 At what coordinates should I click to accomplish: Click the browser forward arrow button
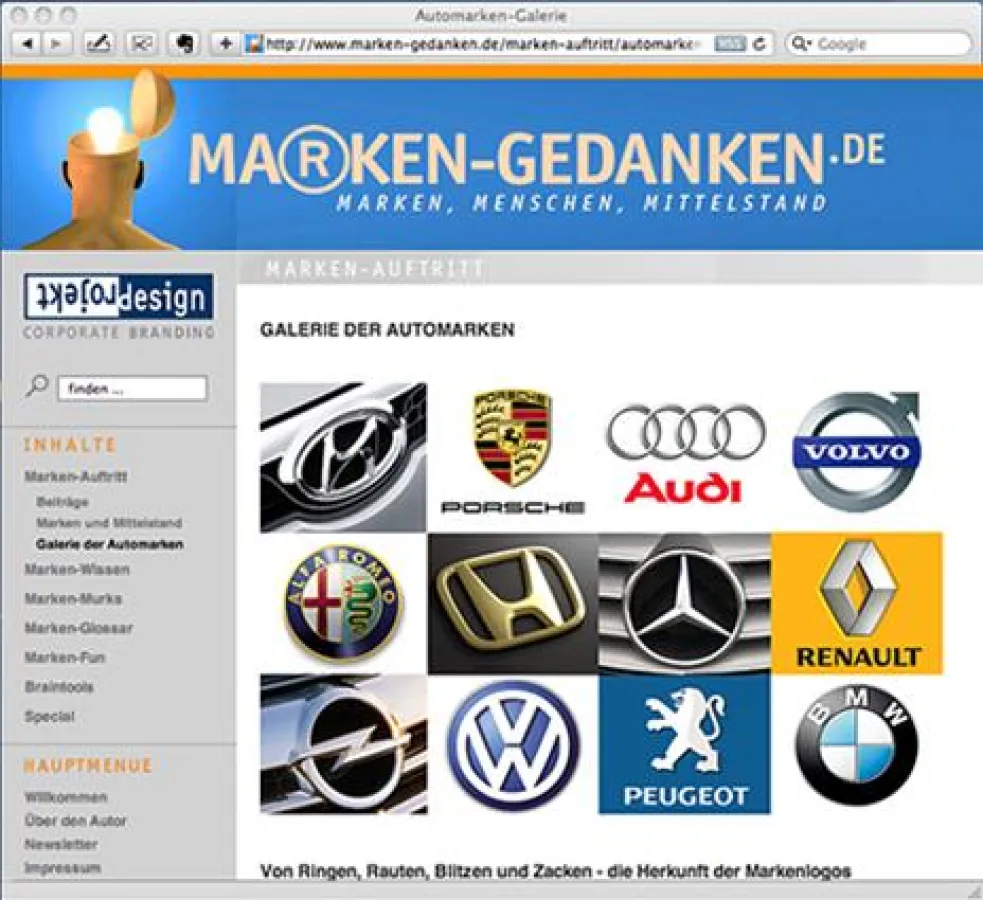[x=57, y=44]
